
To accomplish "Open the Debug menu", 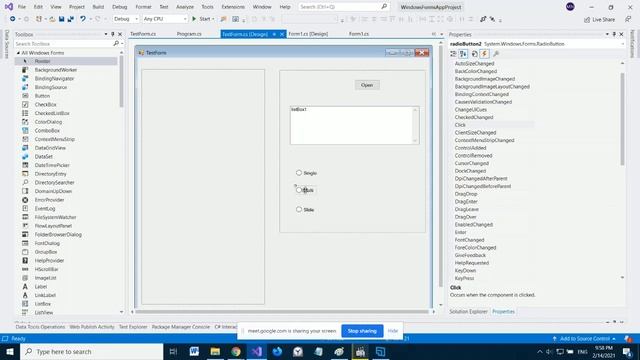I will 120,7.
